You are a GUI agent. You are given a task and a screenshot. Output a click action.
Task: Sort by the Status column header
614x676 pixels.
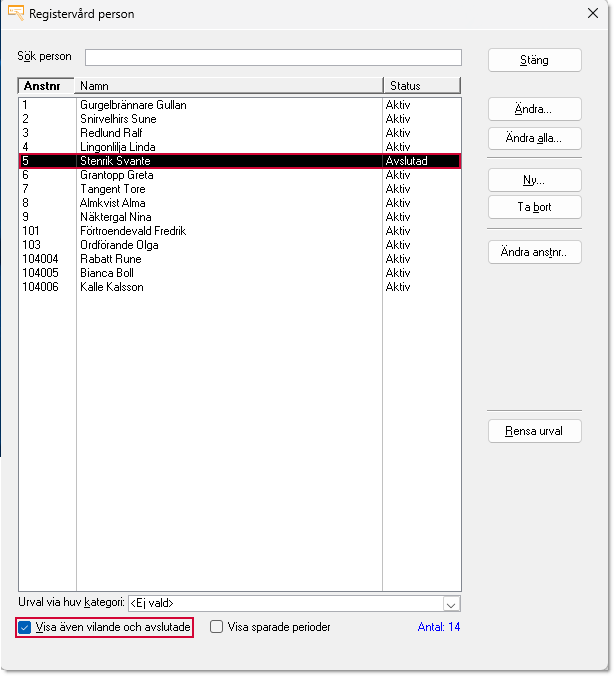[x=422, y=86]
